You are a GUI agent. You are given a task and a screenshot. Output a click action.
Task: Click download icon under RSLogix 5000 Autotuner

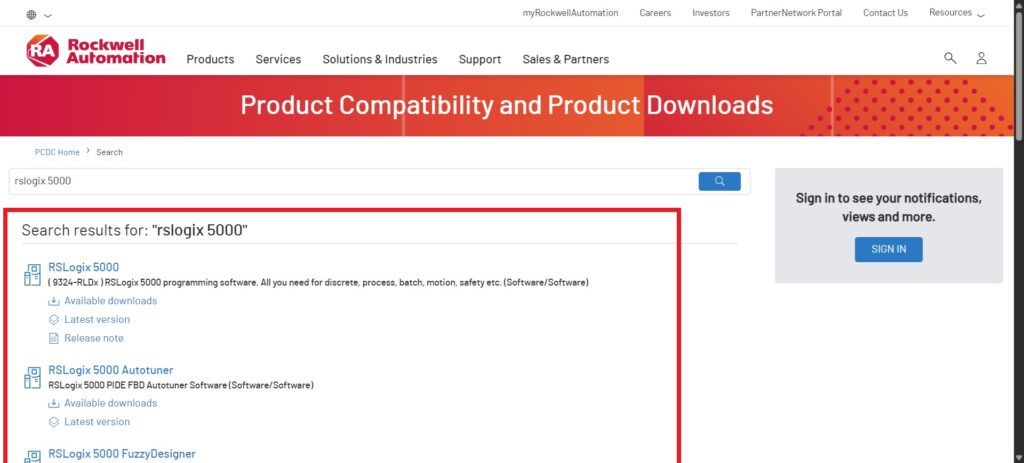pyautogui.click(x=54, y=403)
